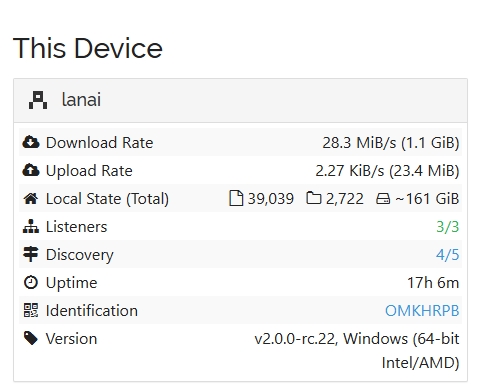Click the lanai device identicon
Image resolution: width=481 pixels, height=391 pixels.
[38, 100]
